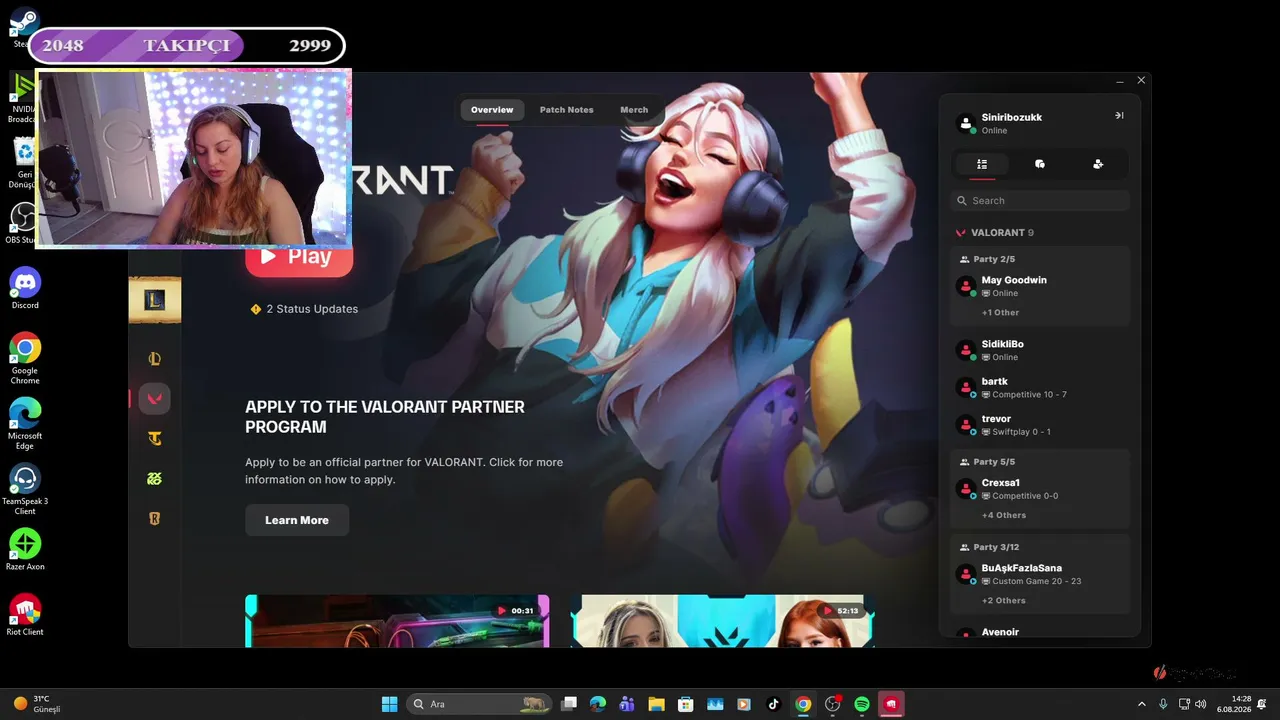Open the weather widget showing 31°C
Viewport: 1280px width, 720px height.
point(37,704)
